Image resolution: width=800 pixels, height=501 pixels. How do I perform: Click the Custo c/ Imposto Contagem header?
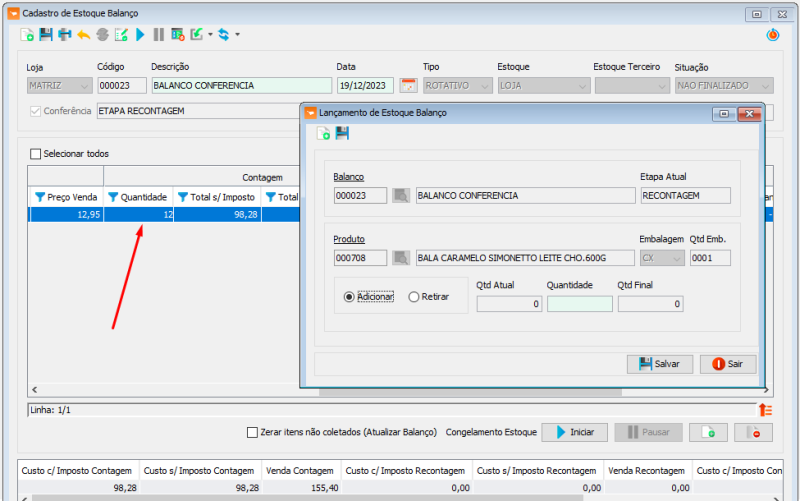pyautogui.click(x=77, y=470)
